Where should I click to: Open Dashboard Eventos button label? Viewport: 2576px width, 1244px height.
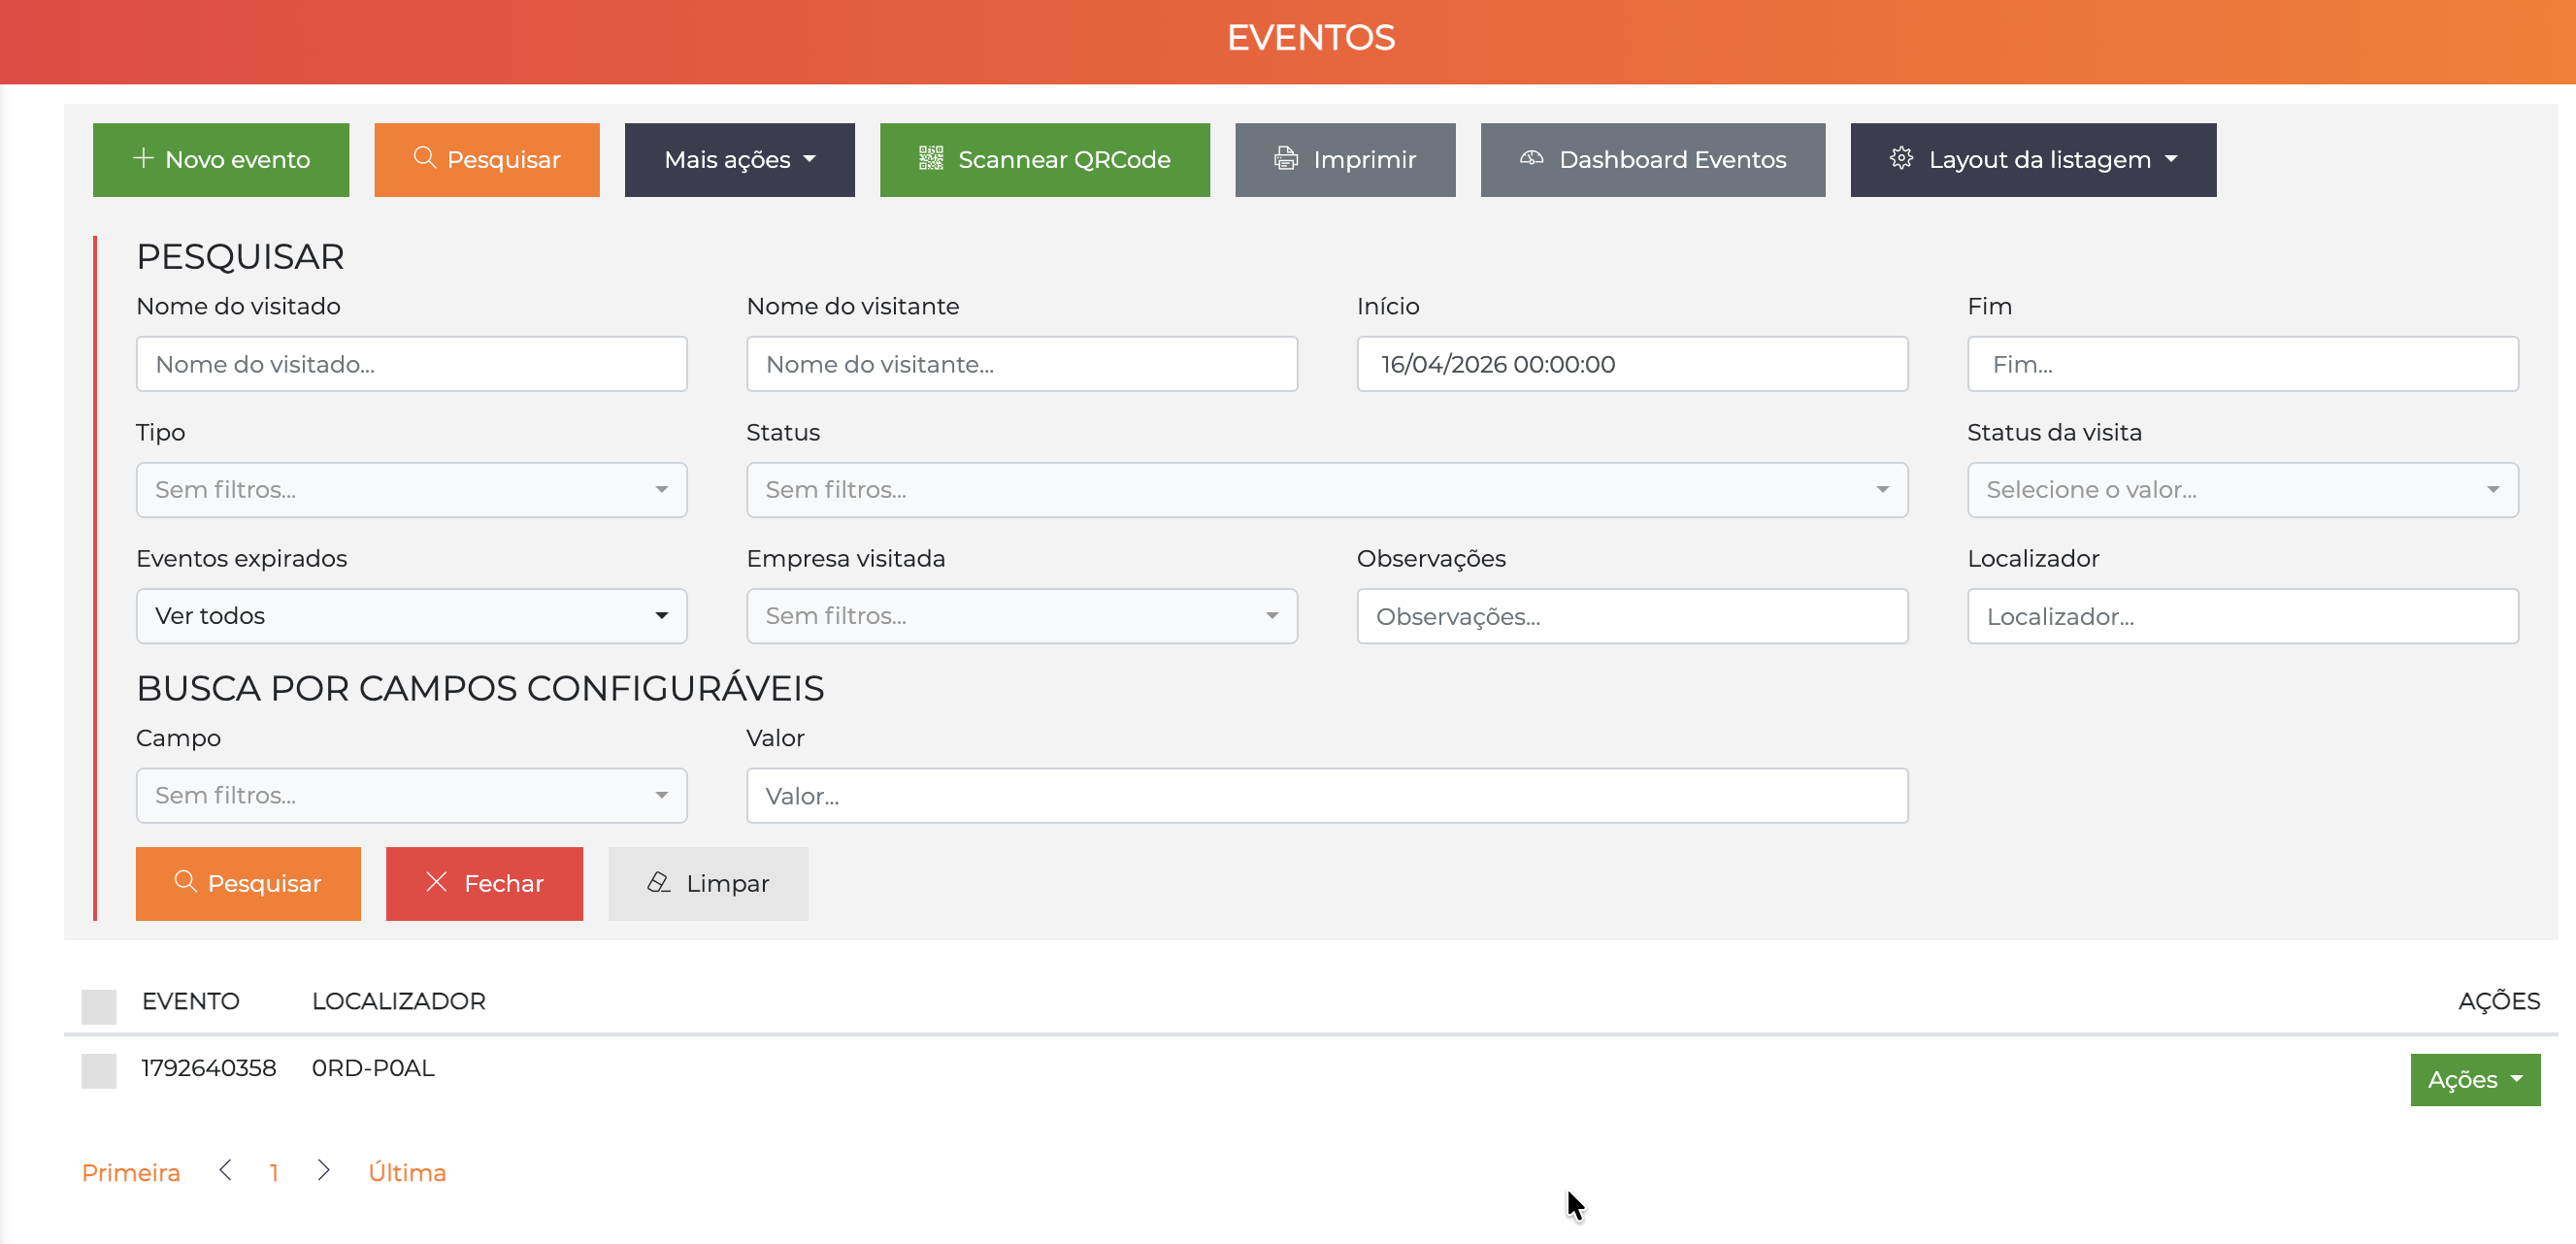(x=1672, y=160)
